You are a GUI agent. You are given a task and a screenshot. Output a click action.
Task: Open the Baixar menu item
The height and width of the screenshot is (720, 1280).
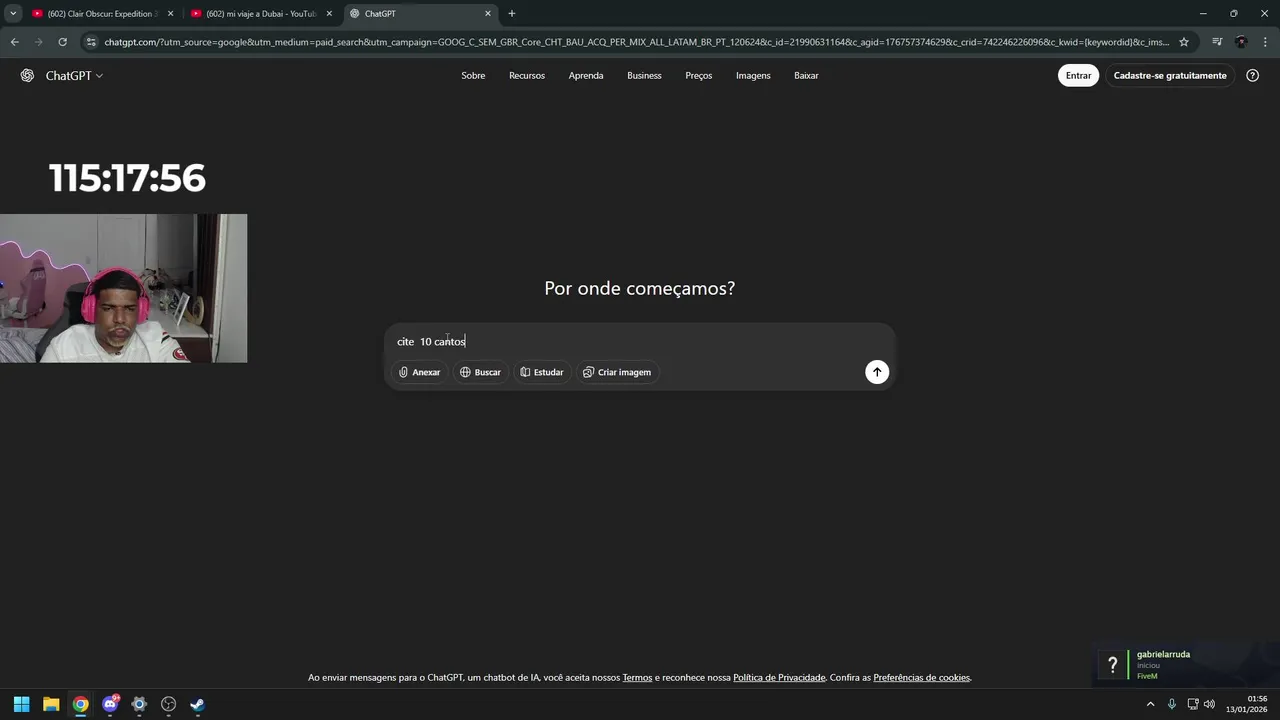click(806, 76)
